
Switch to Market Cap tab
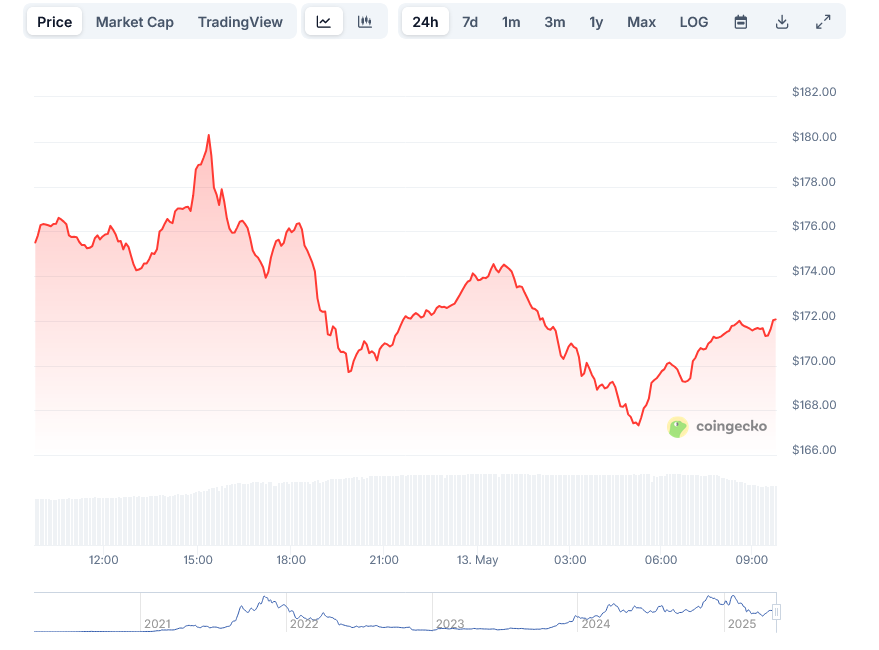click(x=135, y=22)
